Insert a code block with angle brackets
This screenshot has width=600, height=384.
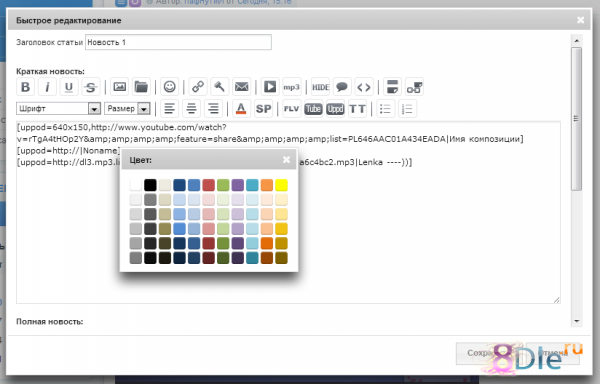point(364,87)
